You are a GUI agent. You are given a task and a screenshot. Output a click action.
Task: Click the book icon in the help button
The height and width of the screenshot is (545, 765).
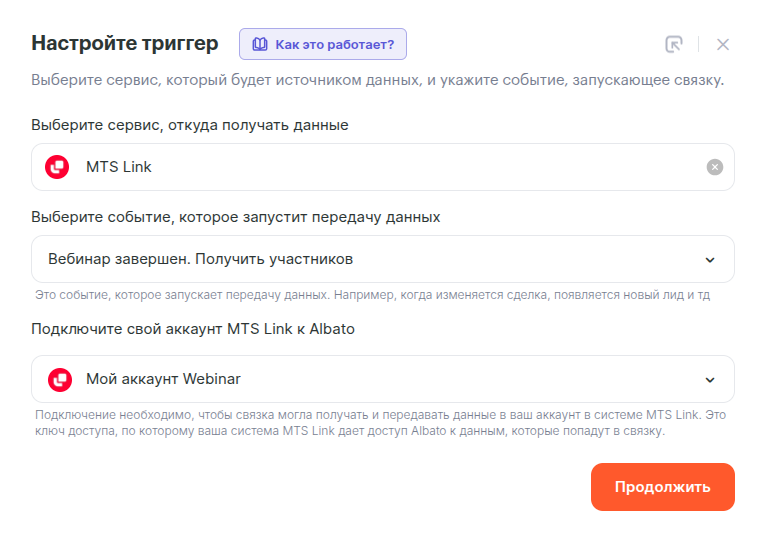260,44
